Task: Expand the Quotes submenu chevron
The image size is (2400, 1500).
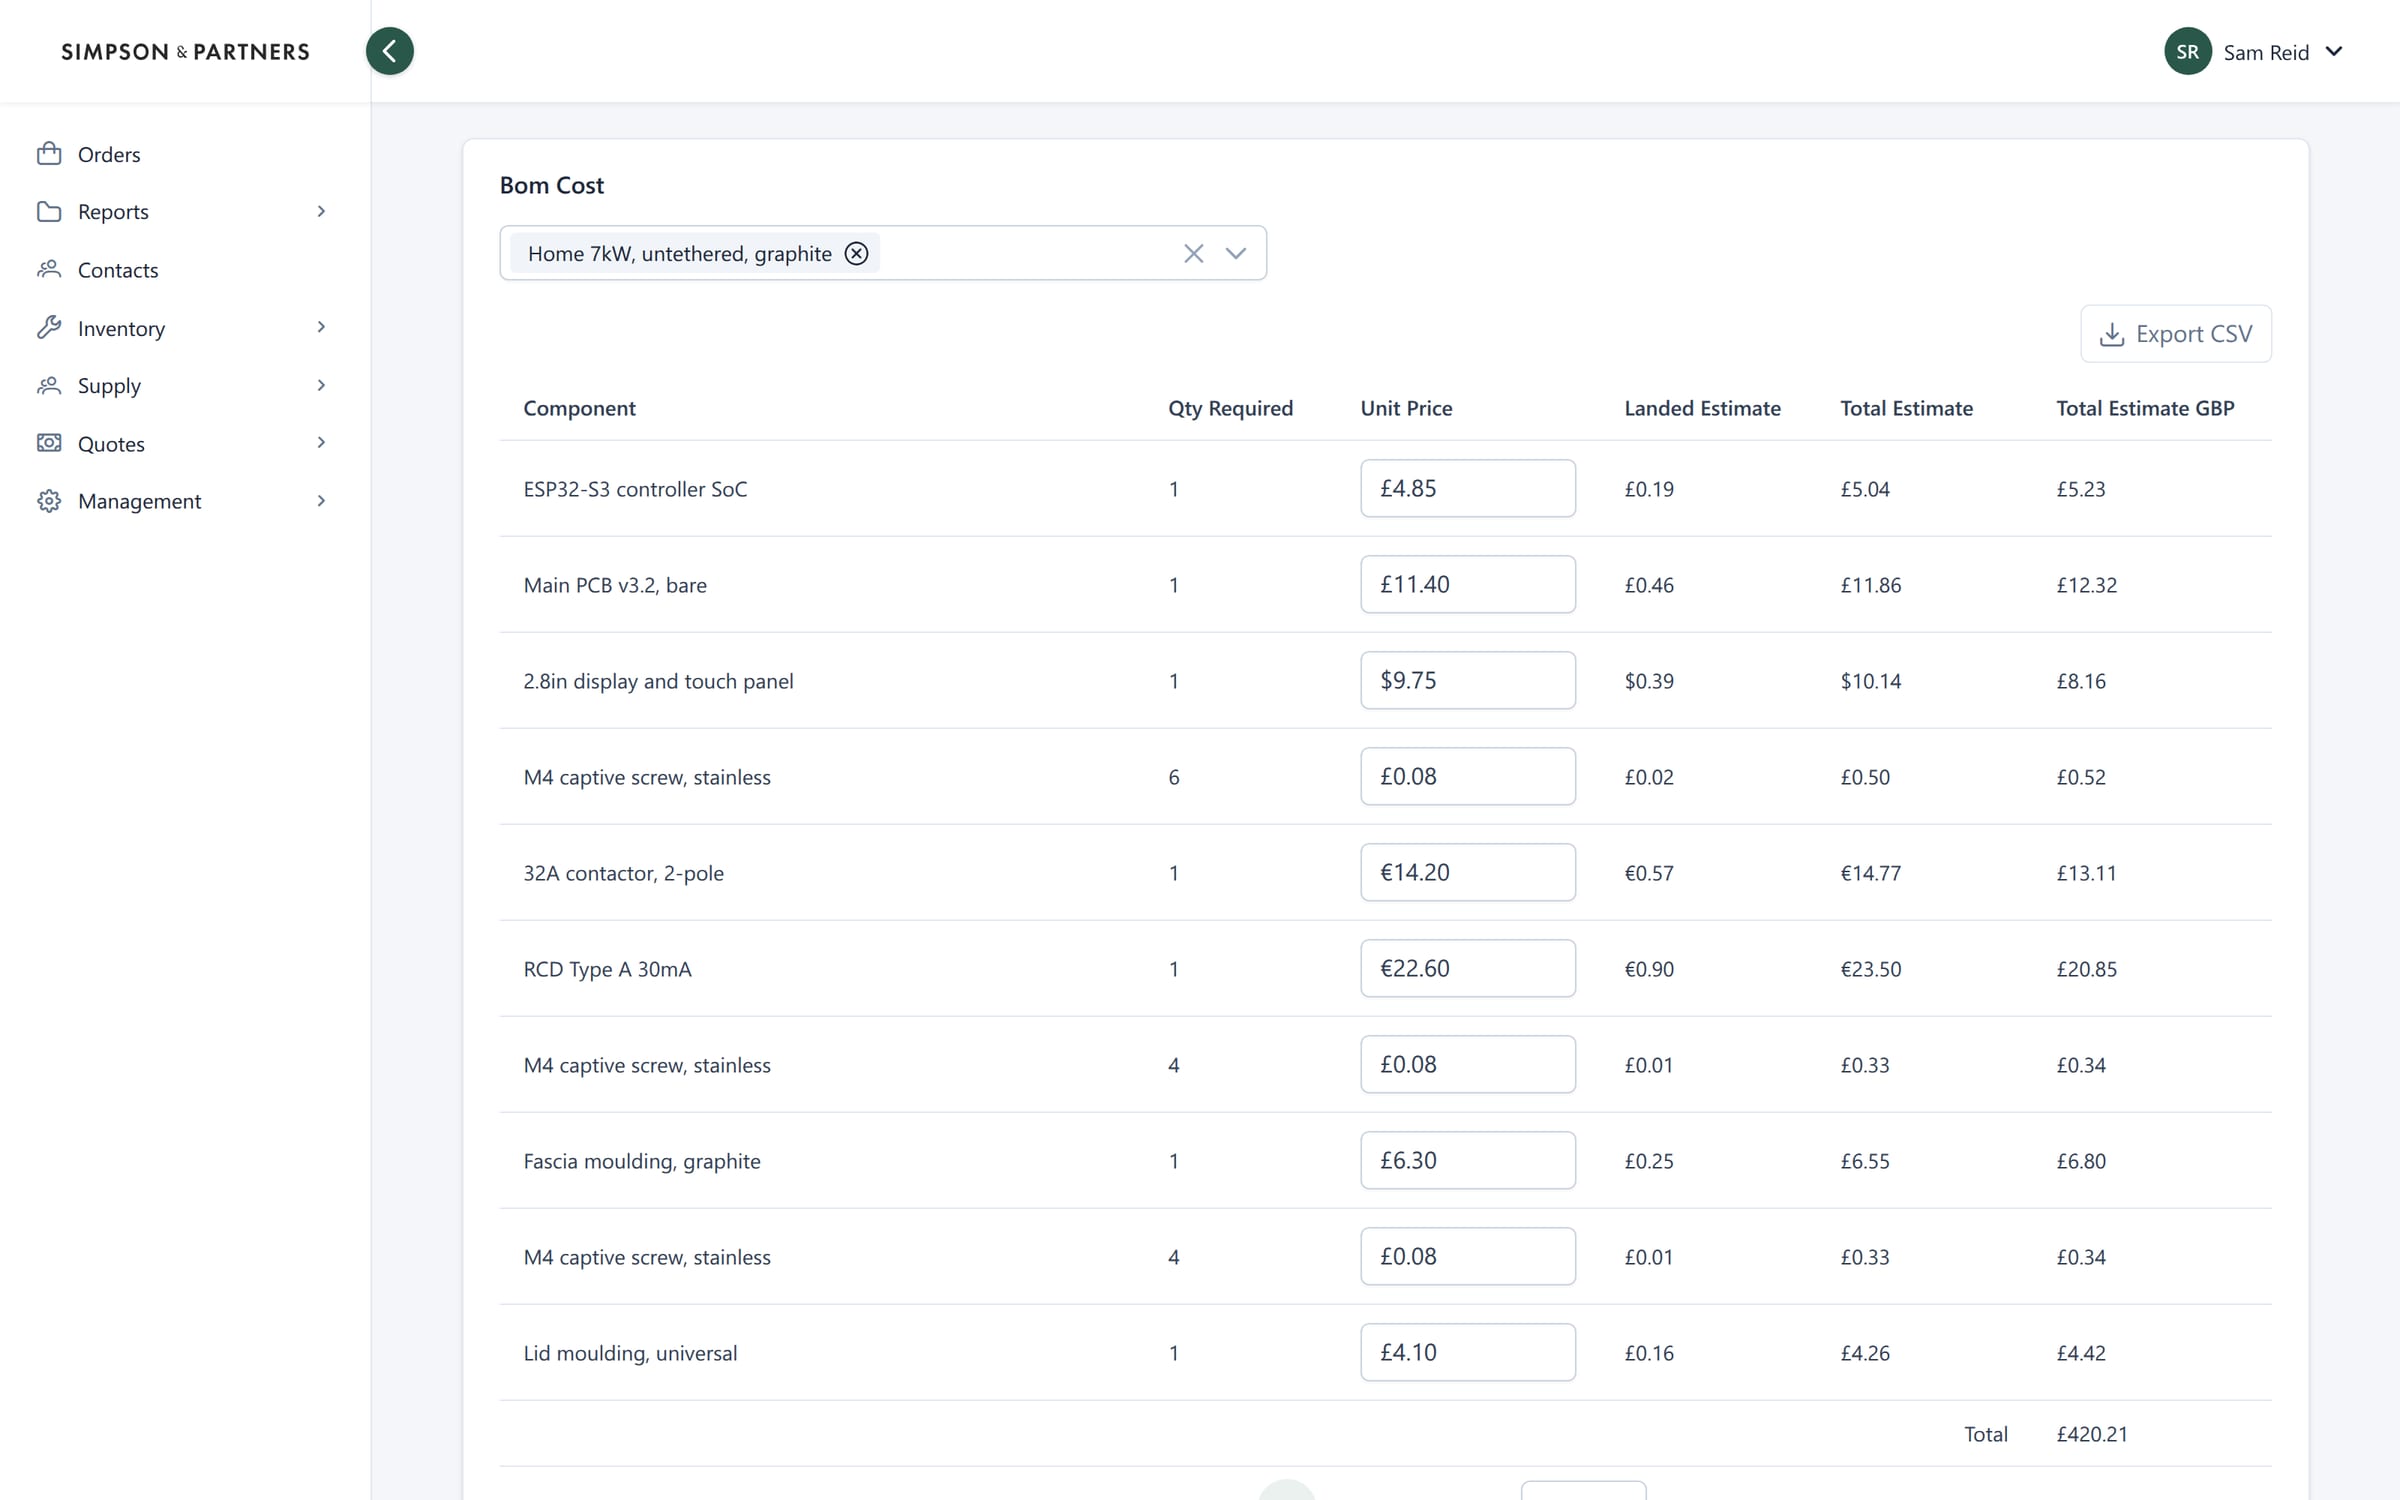Action: pyautogui.click(x=321, y=442)
